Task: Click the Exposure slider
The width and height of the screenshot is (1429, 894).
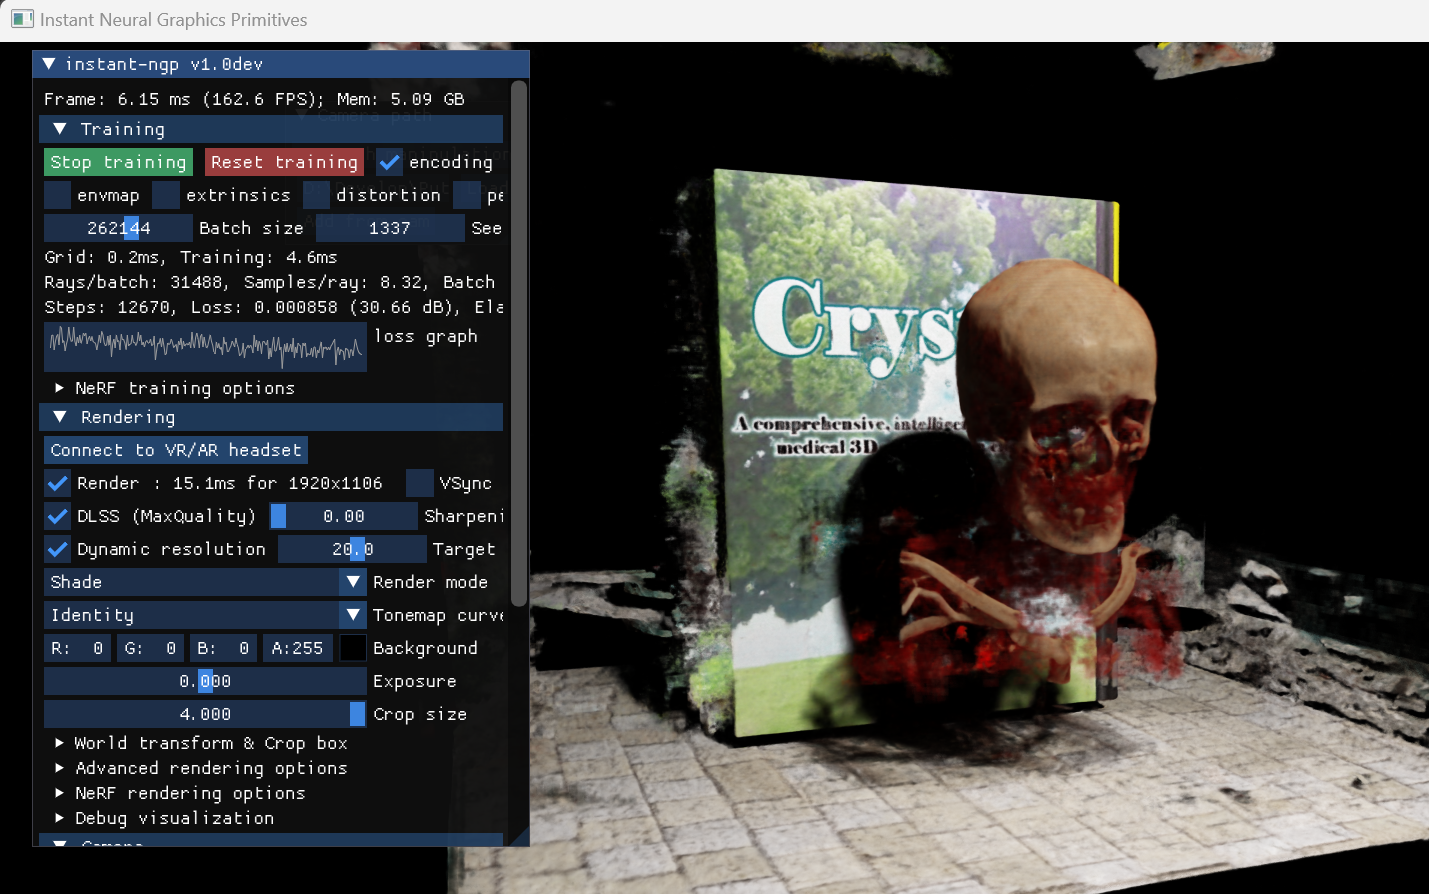Action: pyautogui.click(x=205, y=681)
